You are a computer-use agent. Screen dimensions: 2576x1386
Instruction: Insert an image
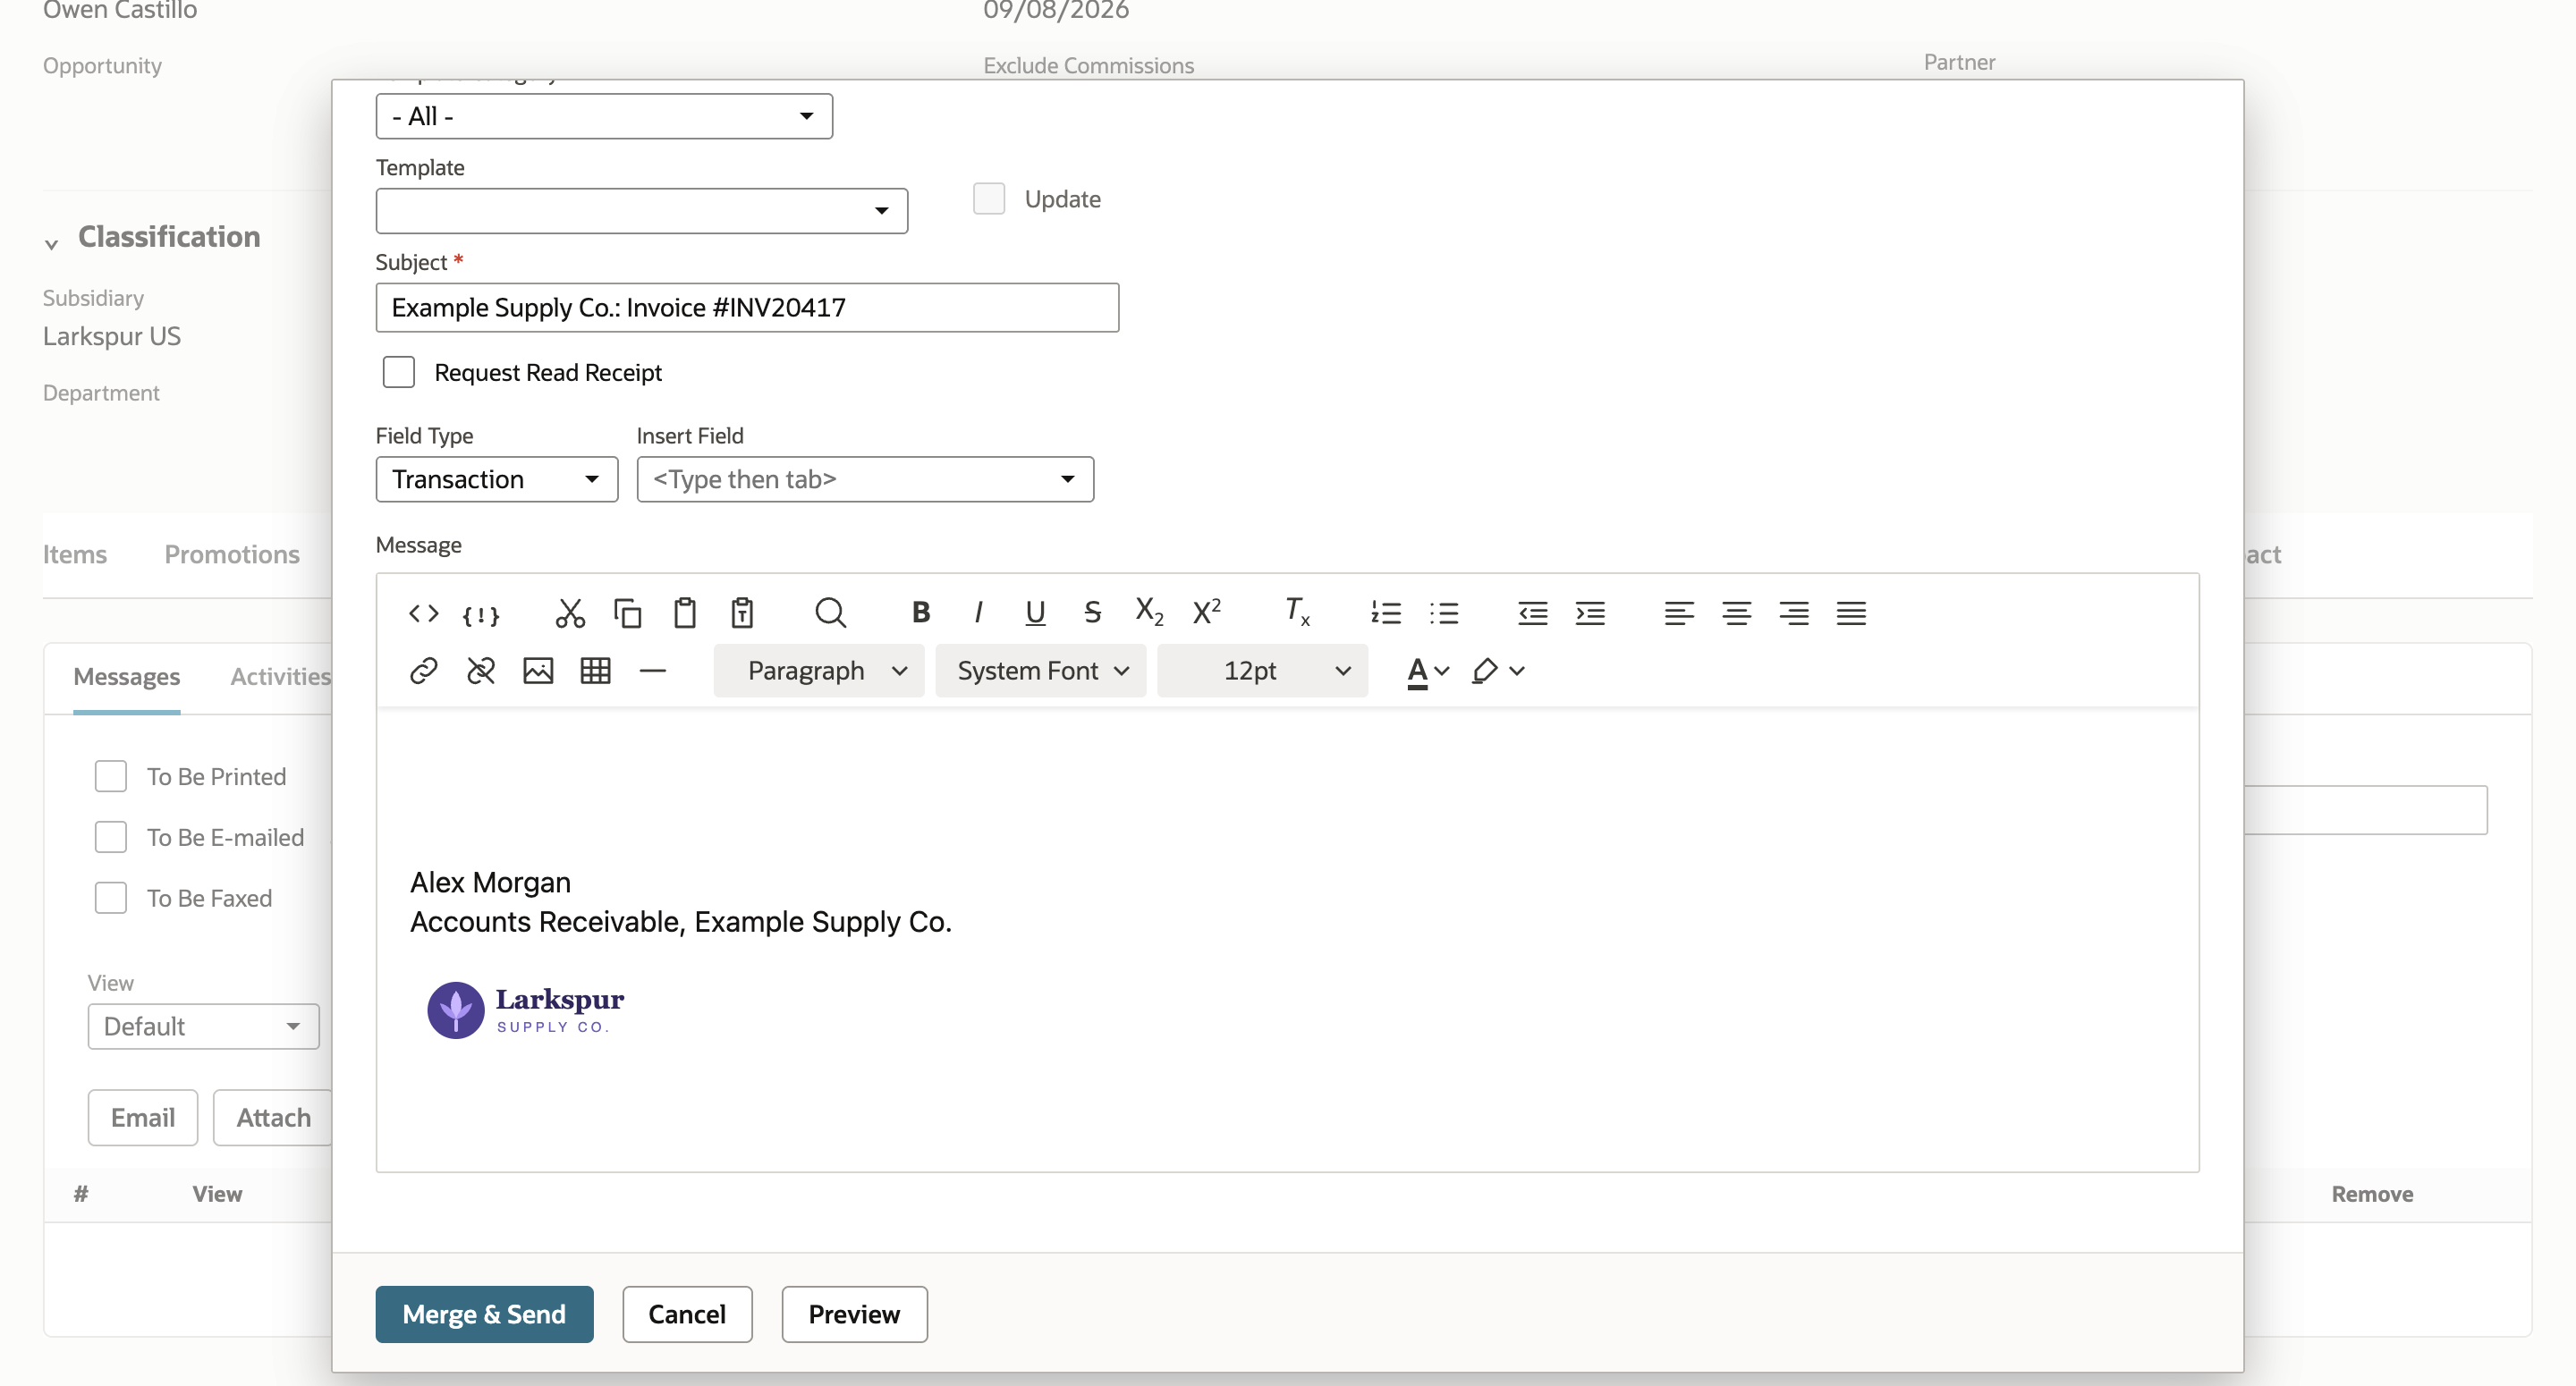pos(538,671)
